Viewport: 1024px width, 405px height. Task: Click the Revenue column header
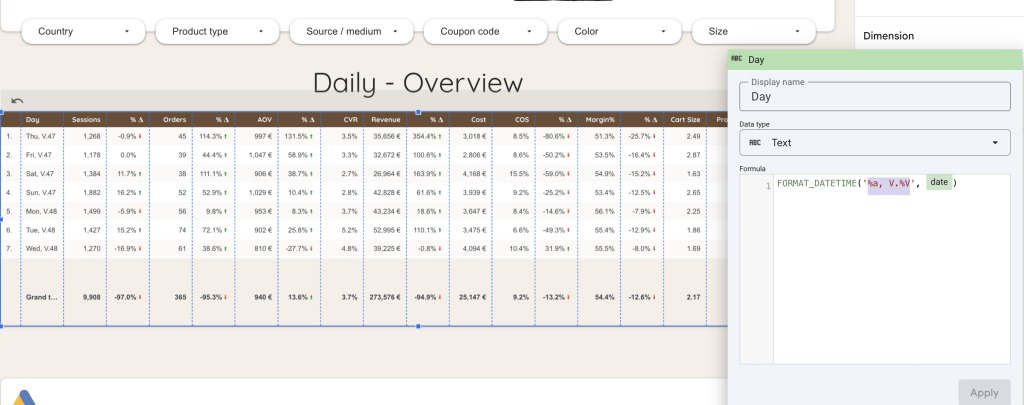point(385,119)
